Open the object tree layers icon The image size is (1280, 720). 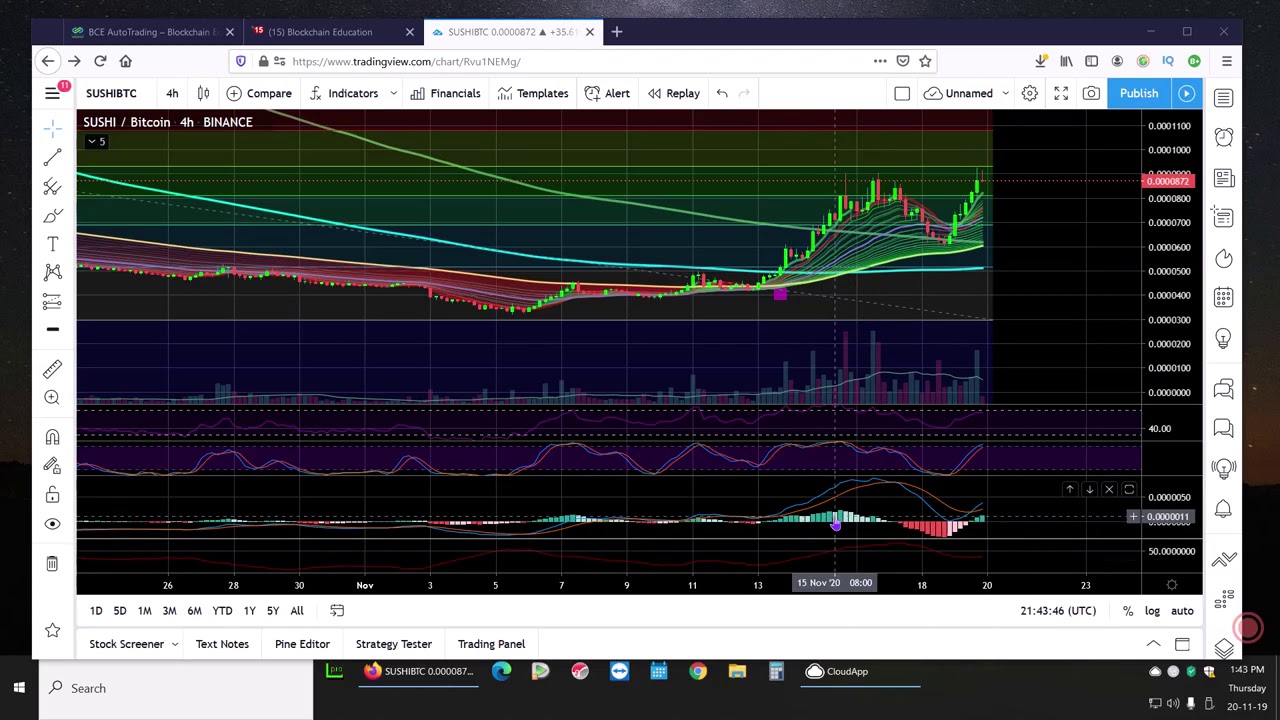[x=1223, y=648]
